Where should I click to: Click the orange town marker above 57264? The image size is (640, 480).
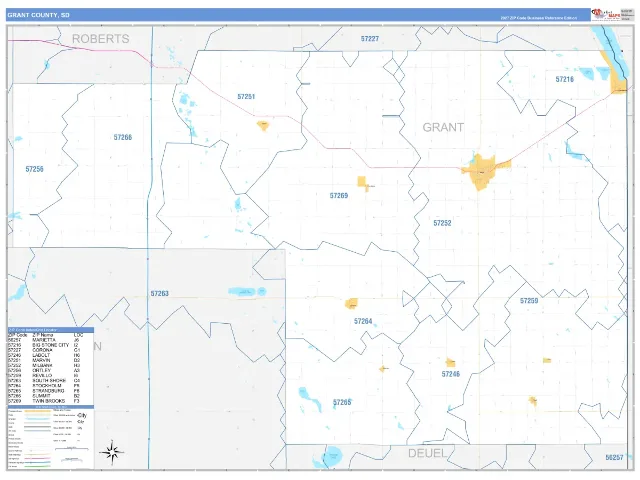point(351,304)
